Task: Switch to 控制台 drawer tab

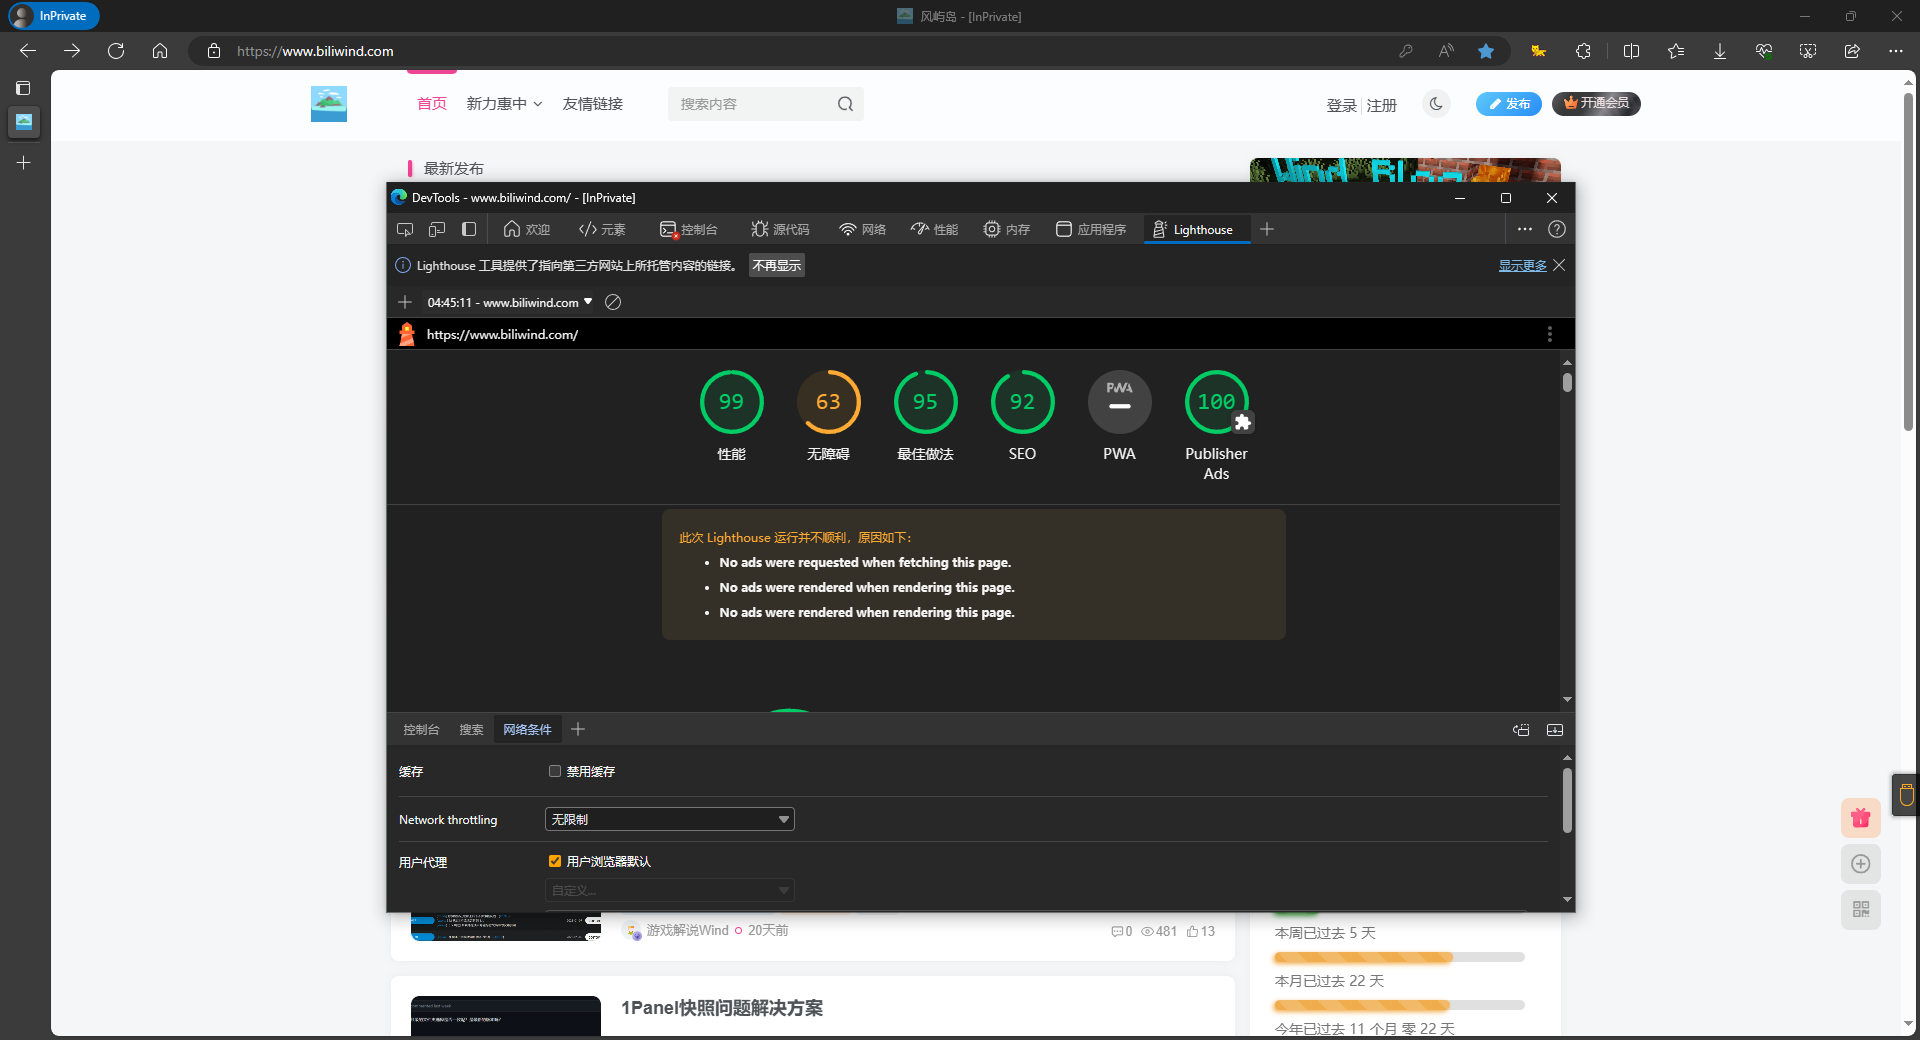Action: 421,730
